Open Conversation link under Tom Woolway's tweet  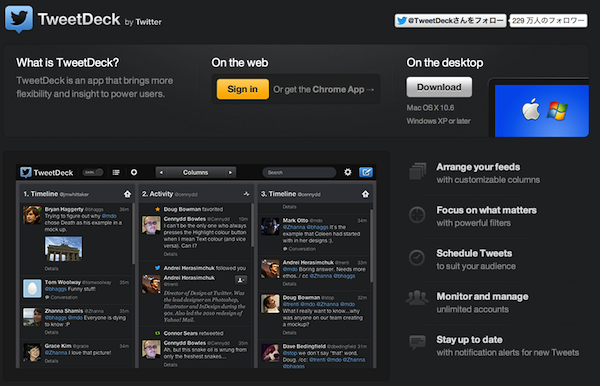coord(61,297)
